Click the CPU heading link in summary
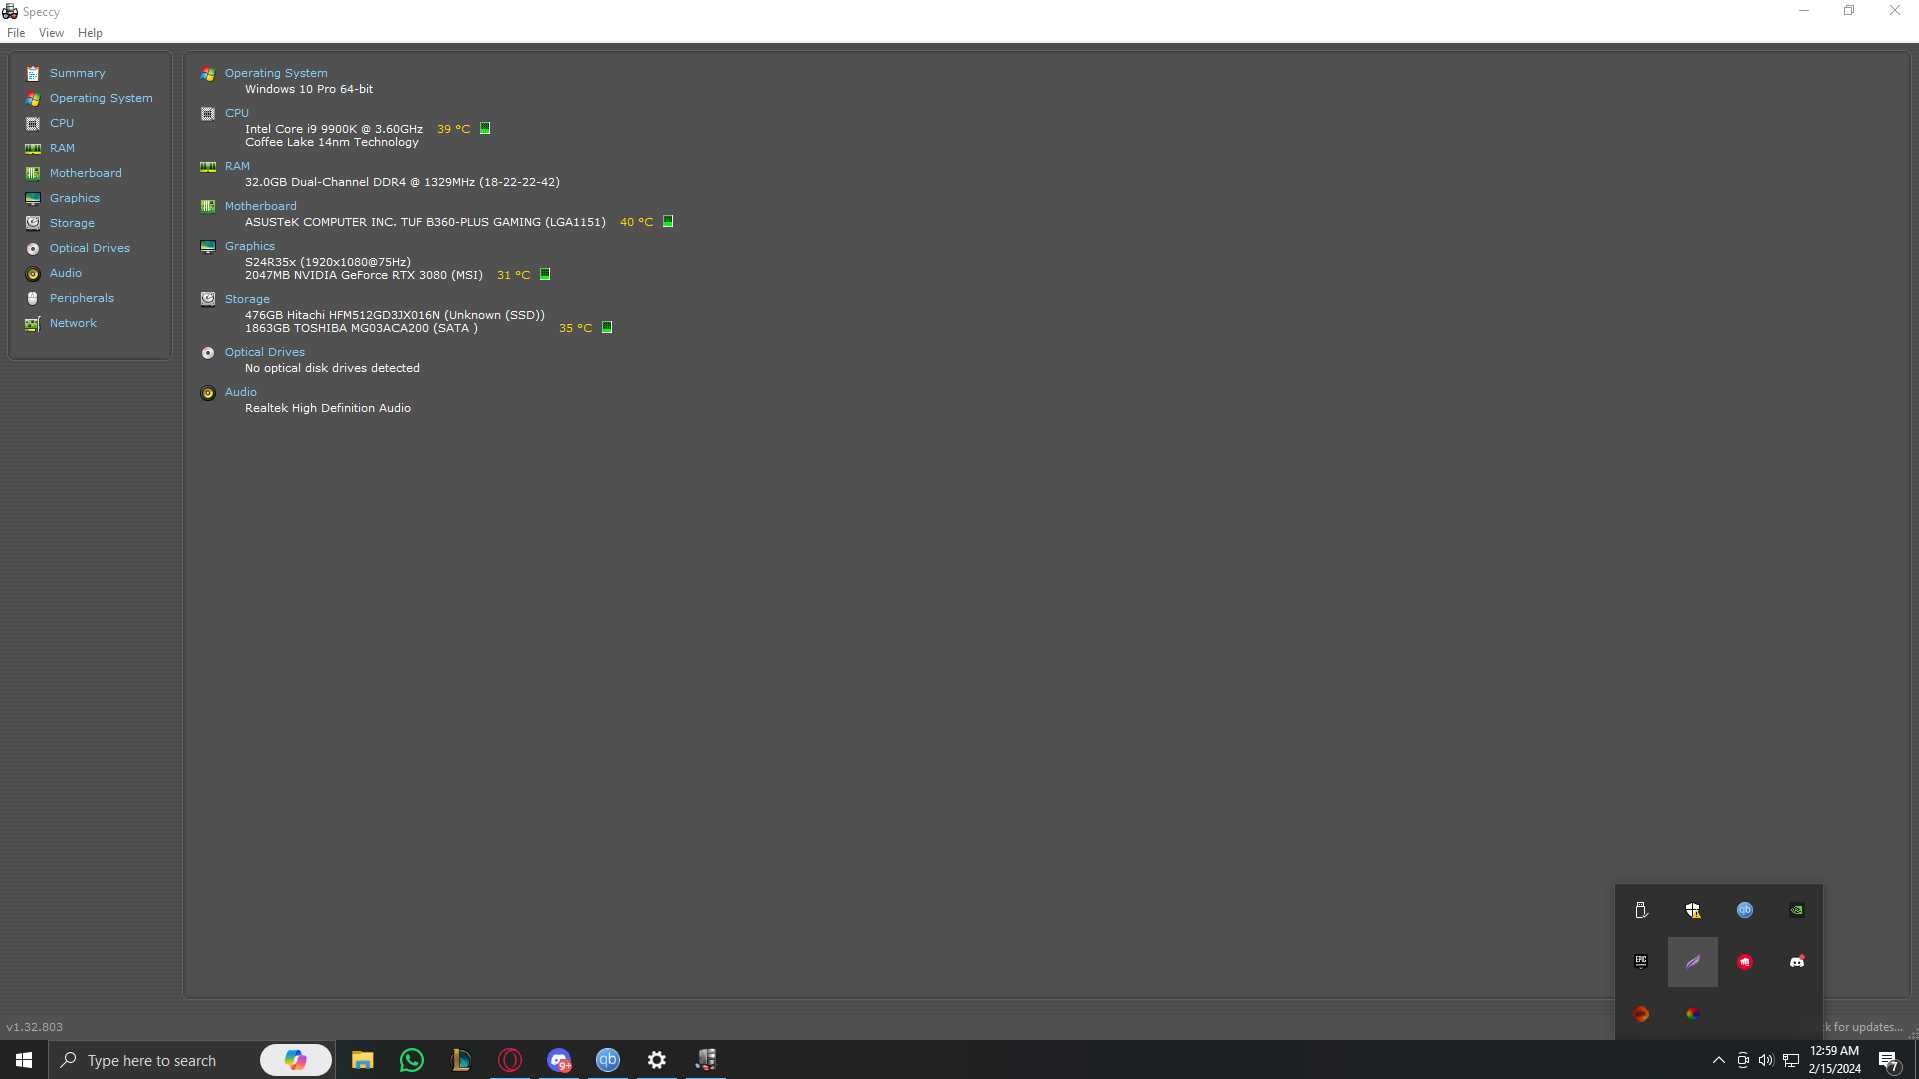 coord(237,113)
